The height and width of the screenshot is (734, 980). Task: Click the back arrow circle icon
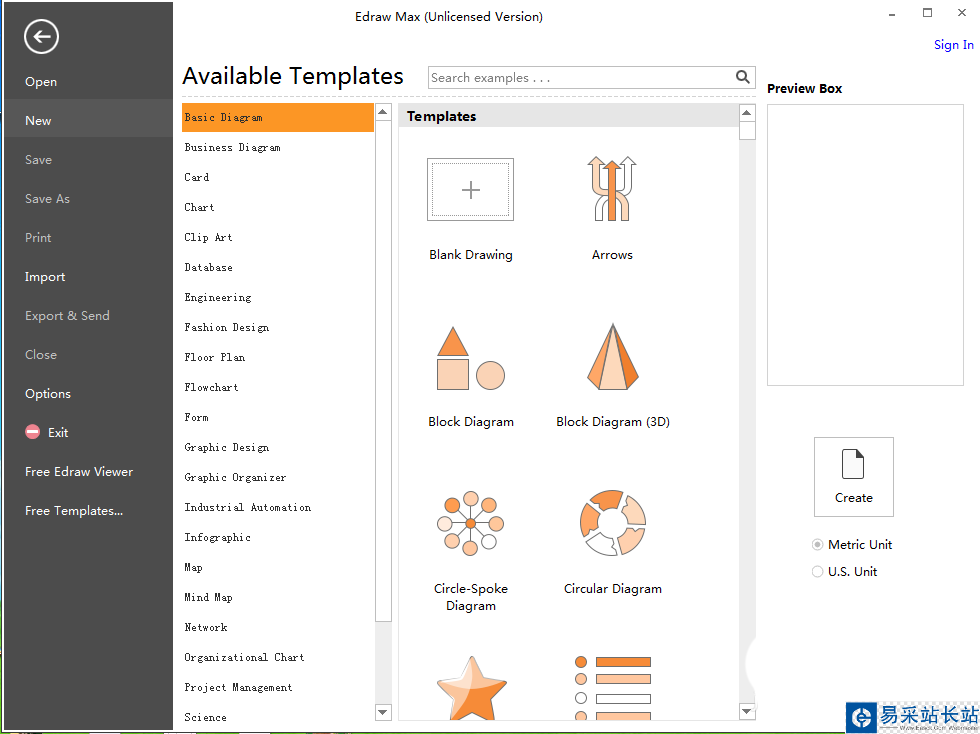click(x=41, y=36)
